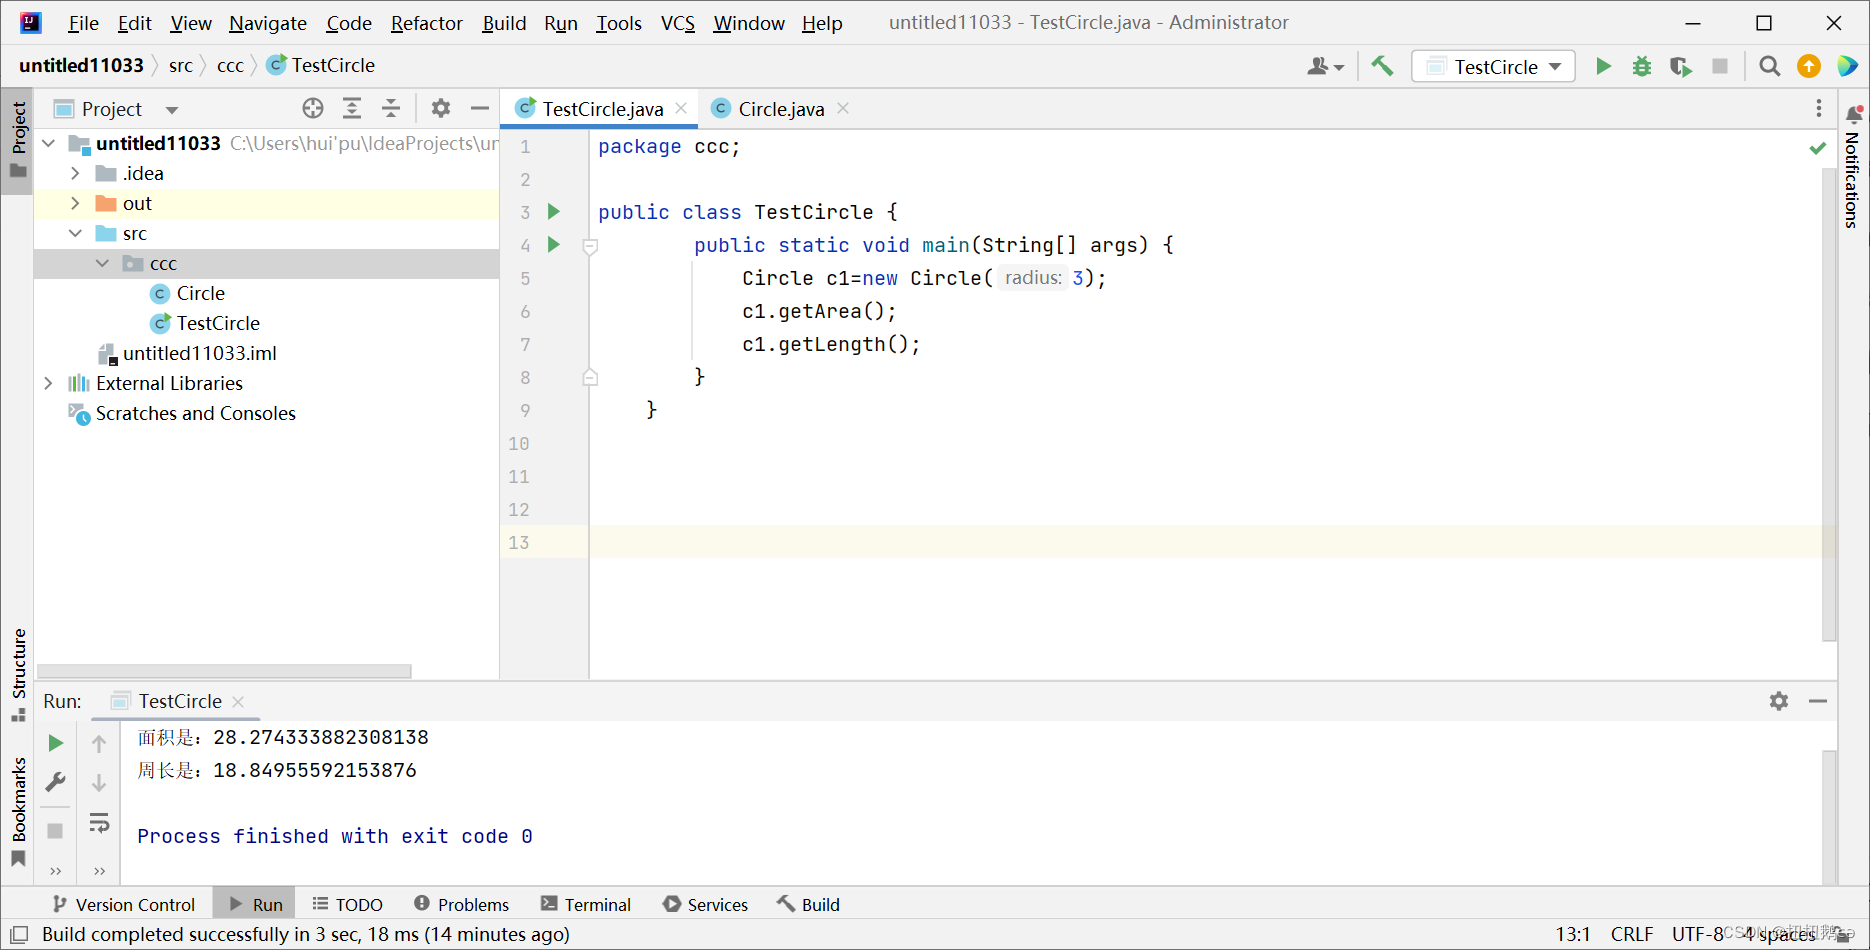The width and height of the screenshot is (1870, 950).
Task: Collapse all in Project panel
Action: click(391, 108)
